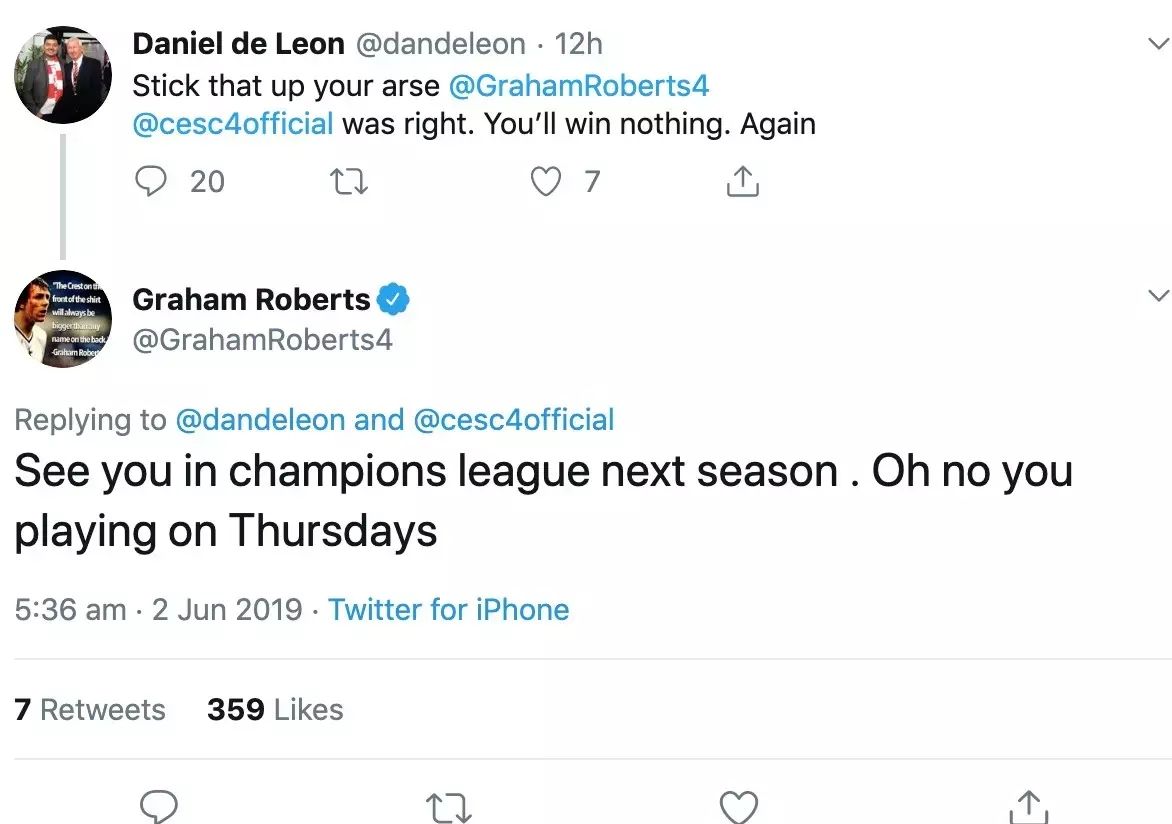Image resolution: width=1172 pixels, height=824 pixels.
Task: Open the Twitter for iPhone link
Action: point(449,609)
